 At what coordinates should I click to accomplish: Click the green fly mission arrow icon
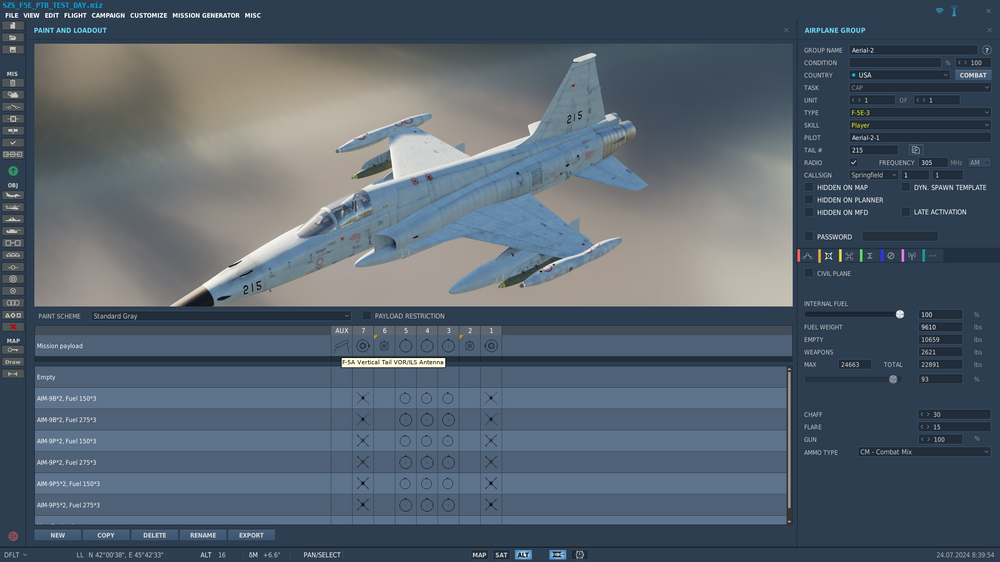(13, 171)
